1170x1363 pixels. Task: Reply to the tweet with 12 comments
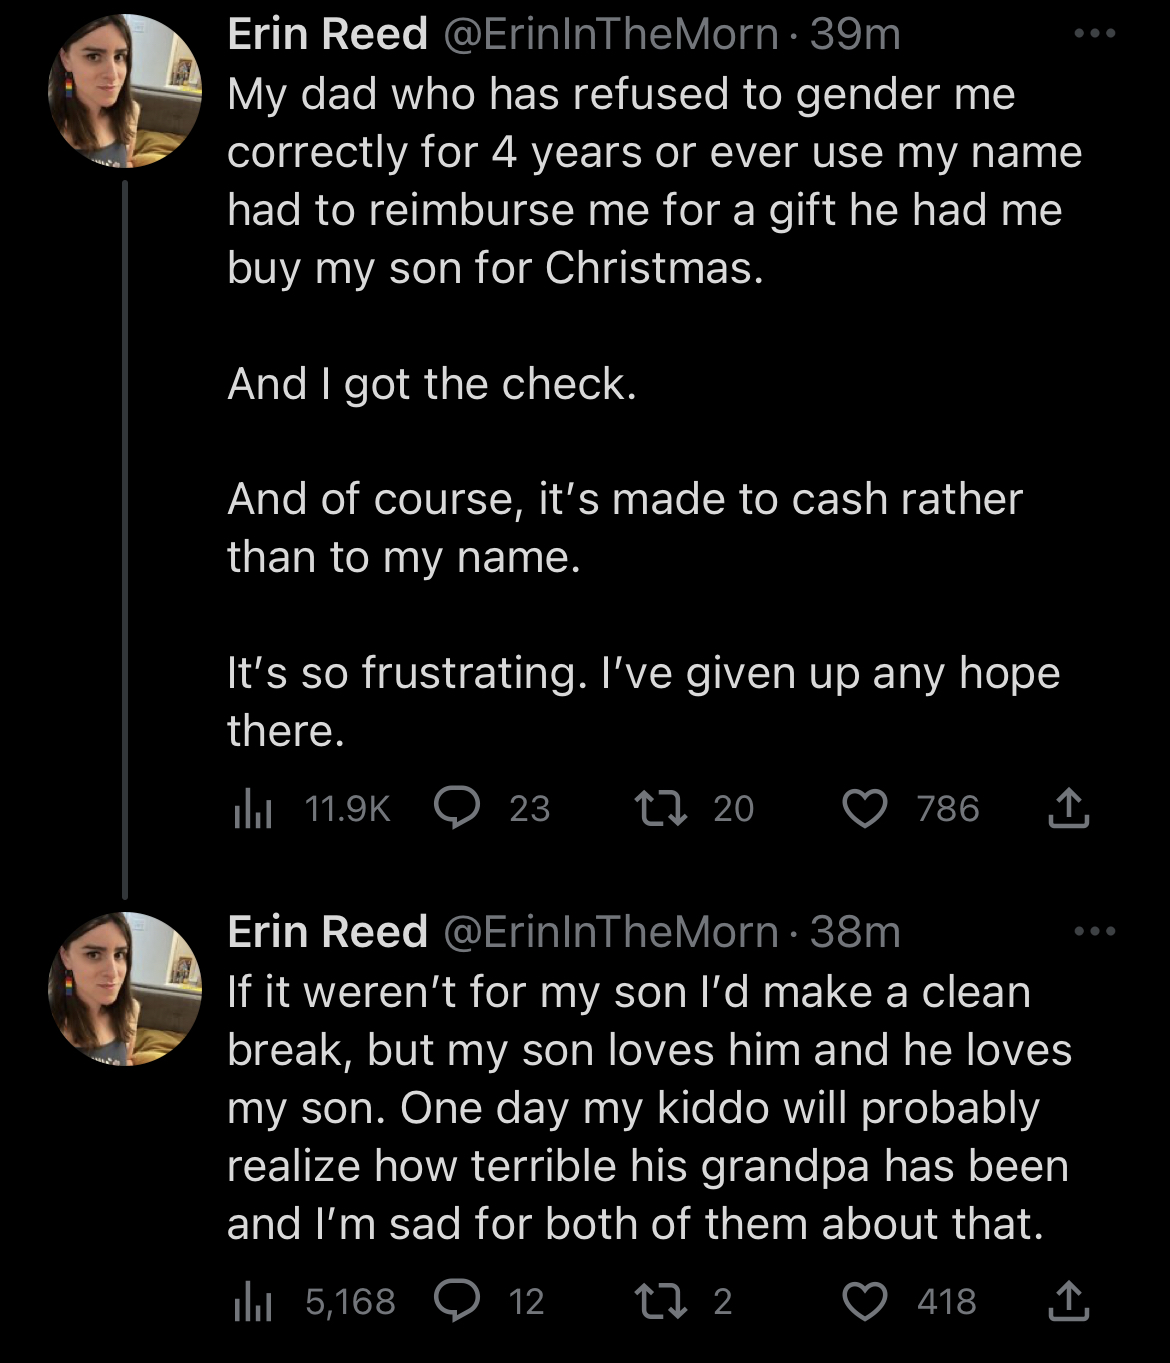coord(458,1301)
